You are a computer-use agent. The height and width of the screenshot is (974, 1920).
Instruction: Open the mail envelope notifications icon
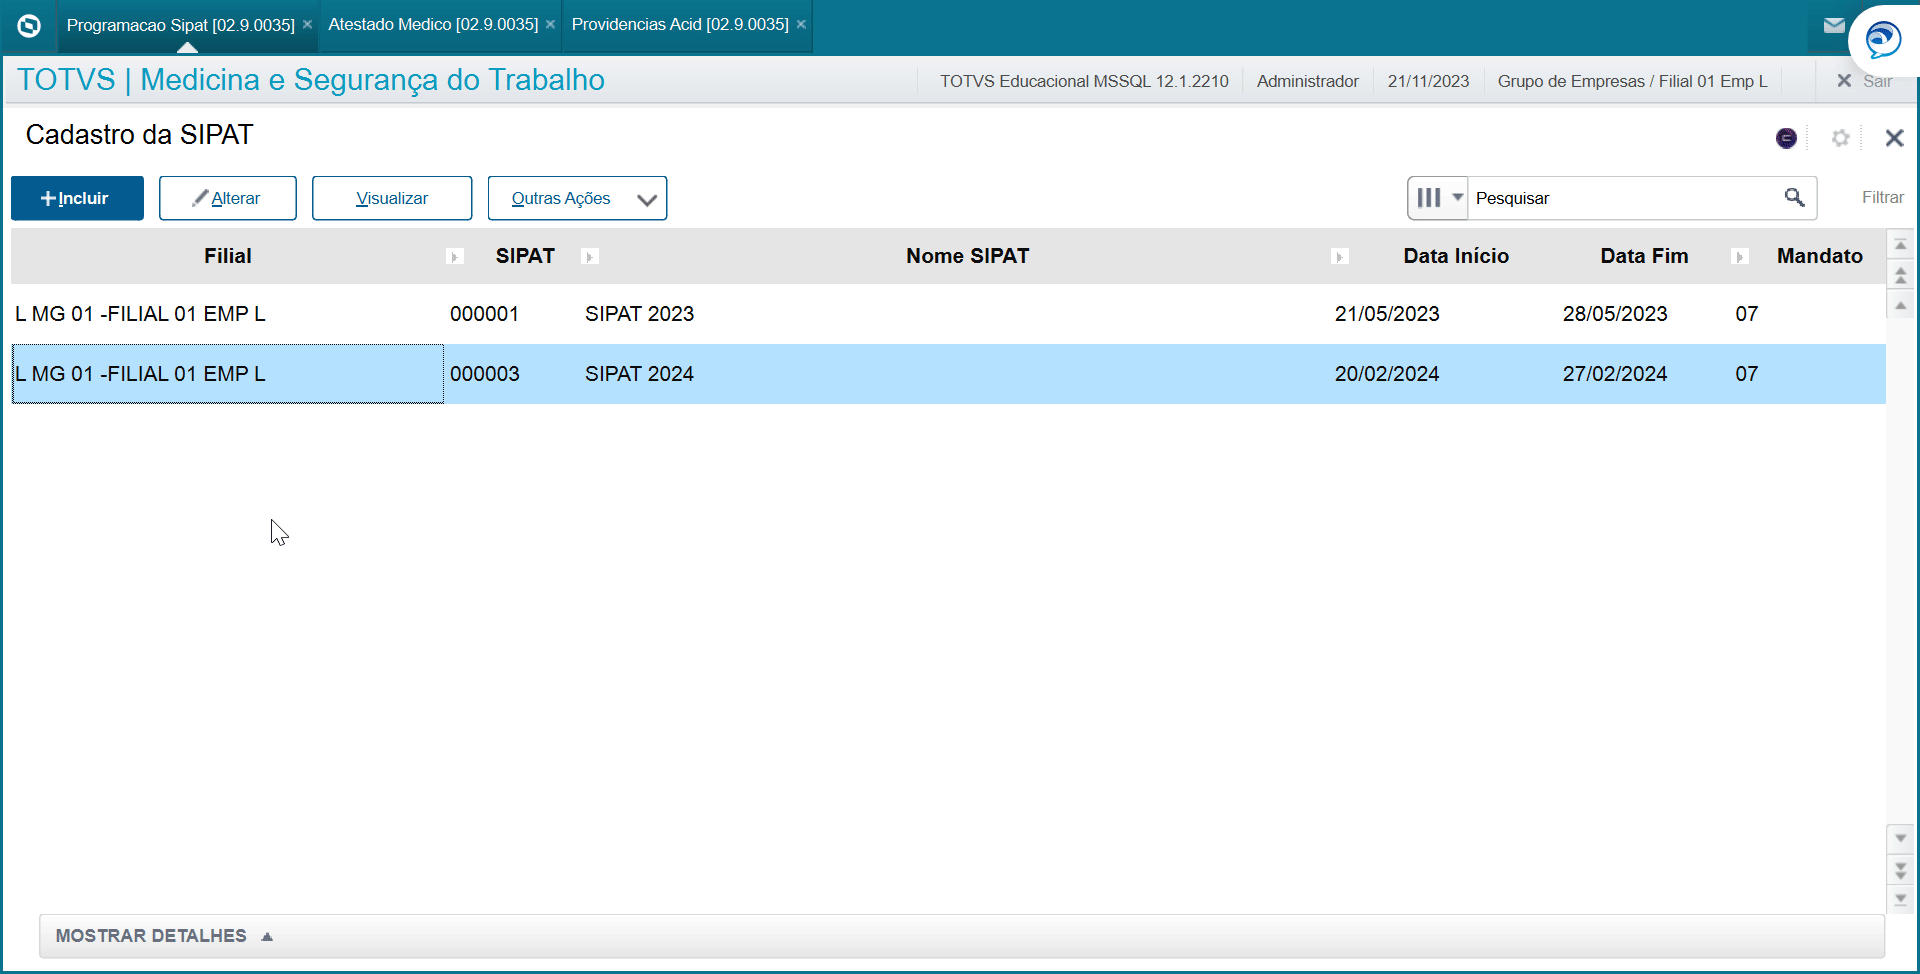click(x=1833, y=26)
